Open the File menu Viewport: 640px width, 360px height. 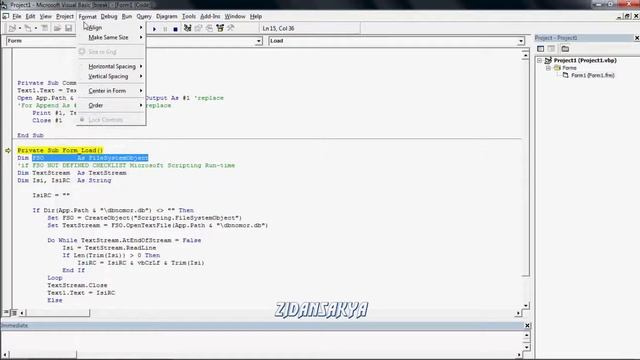[x=17, y=16]
